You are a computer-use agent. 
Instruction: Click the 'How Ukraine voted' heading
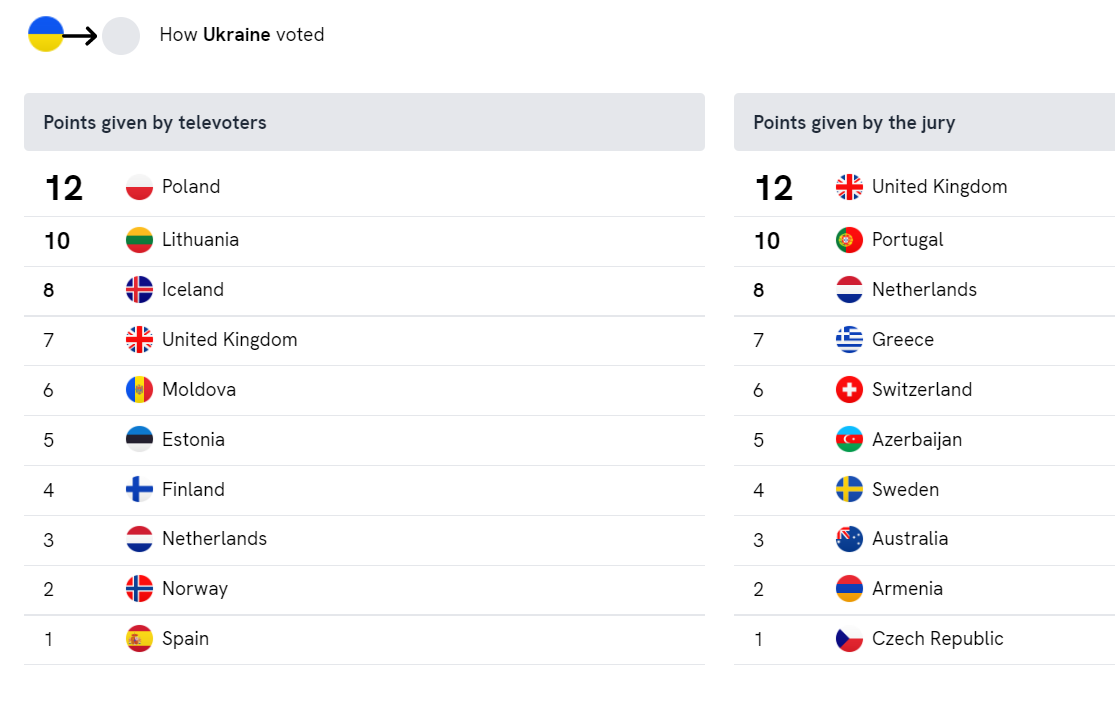242,35
